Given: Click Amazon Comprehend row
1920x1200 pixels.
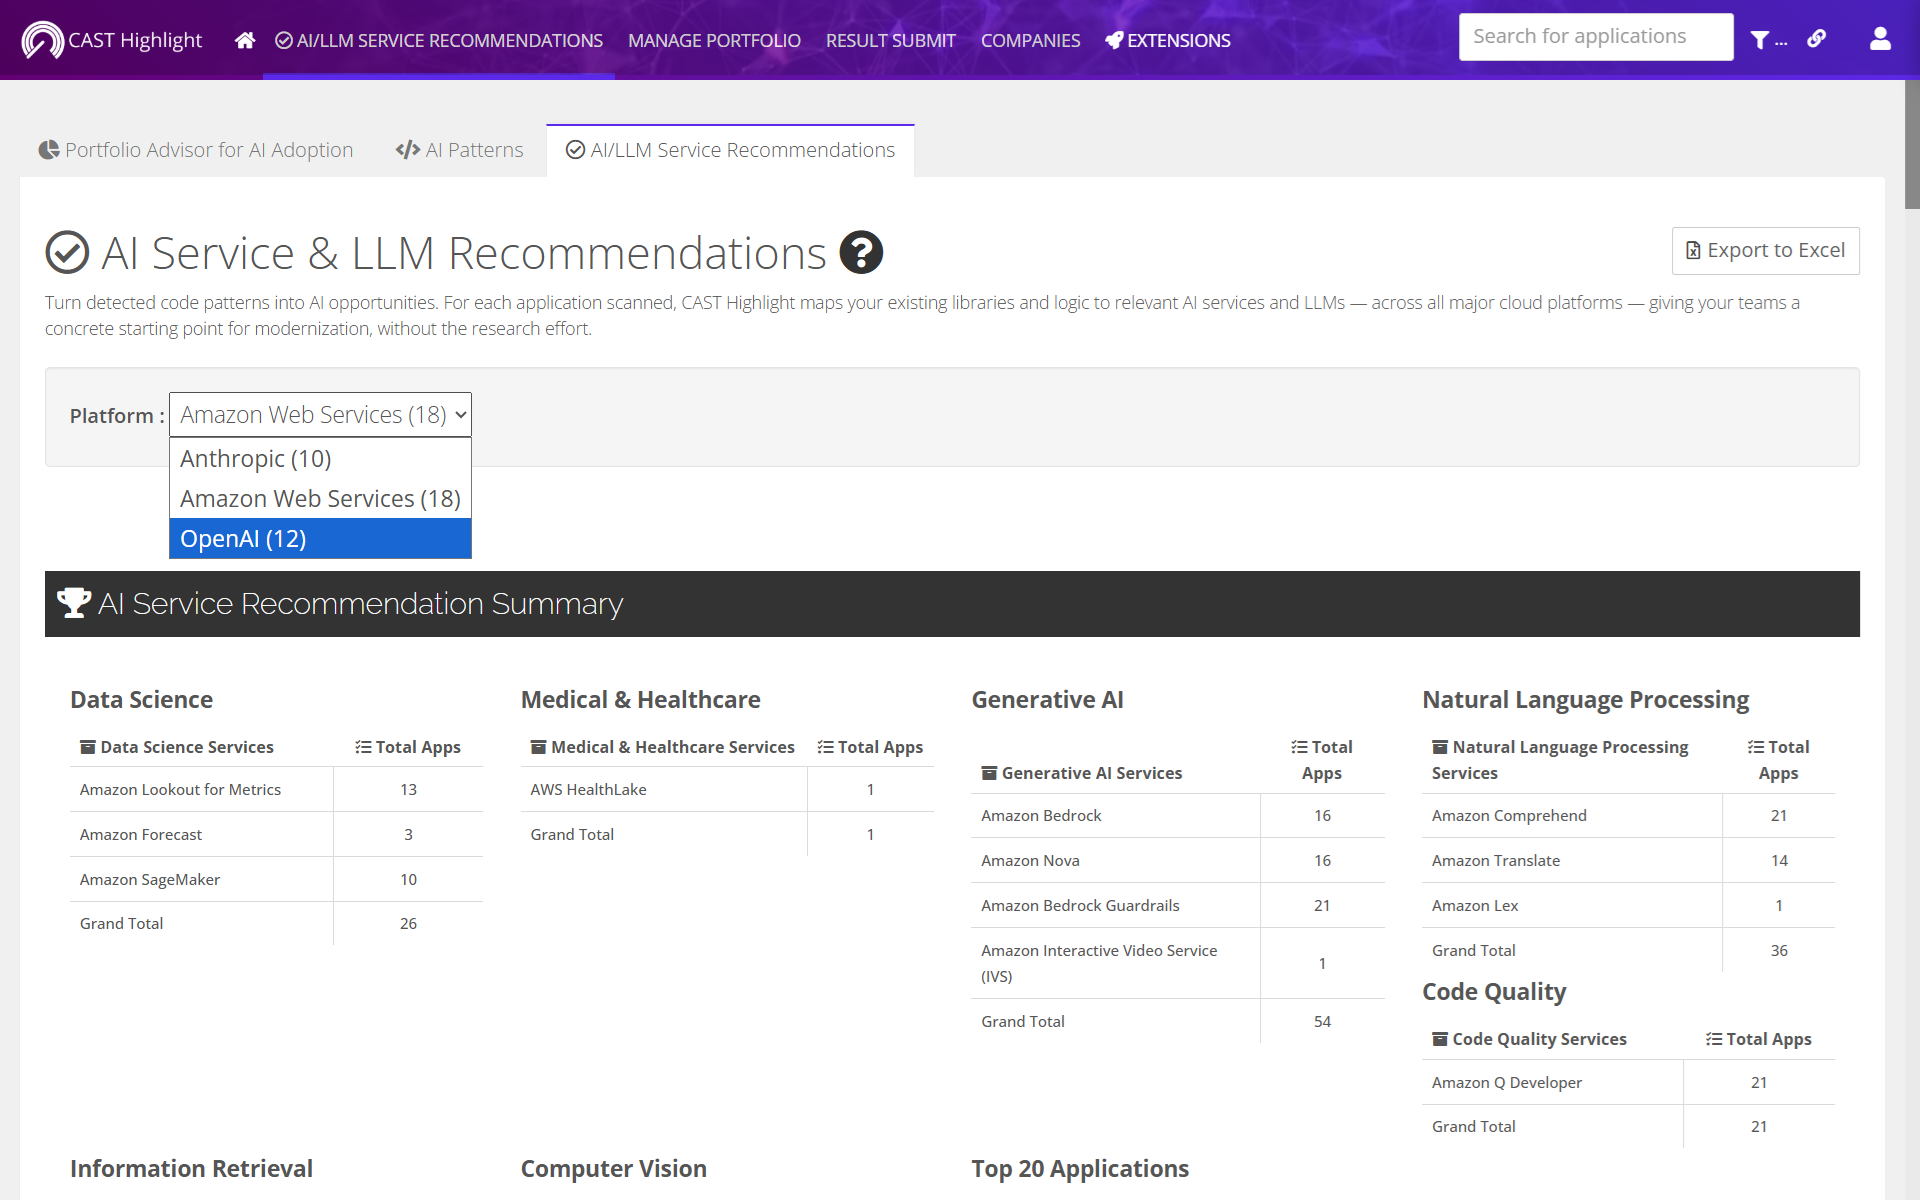Looking at the screenshot, I should point(1628,815).
